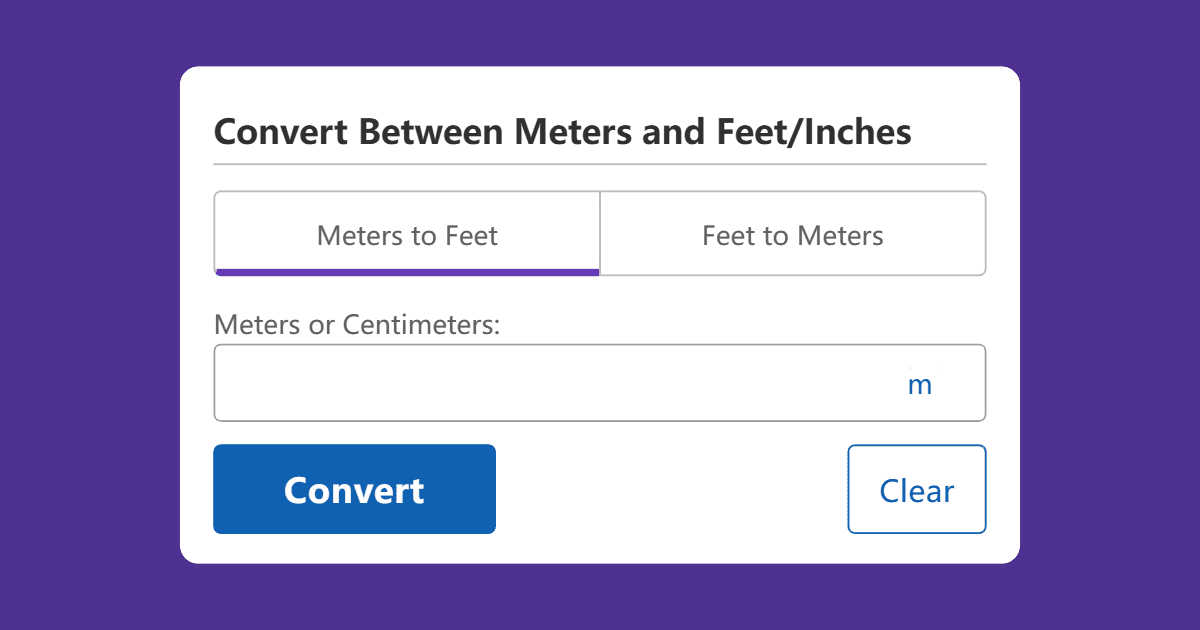Viewport: 1200px width, 630px height.
Task: Reactivate the Meters to Feet conversion mode
Action: [x=406, y=234]
